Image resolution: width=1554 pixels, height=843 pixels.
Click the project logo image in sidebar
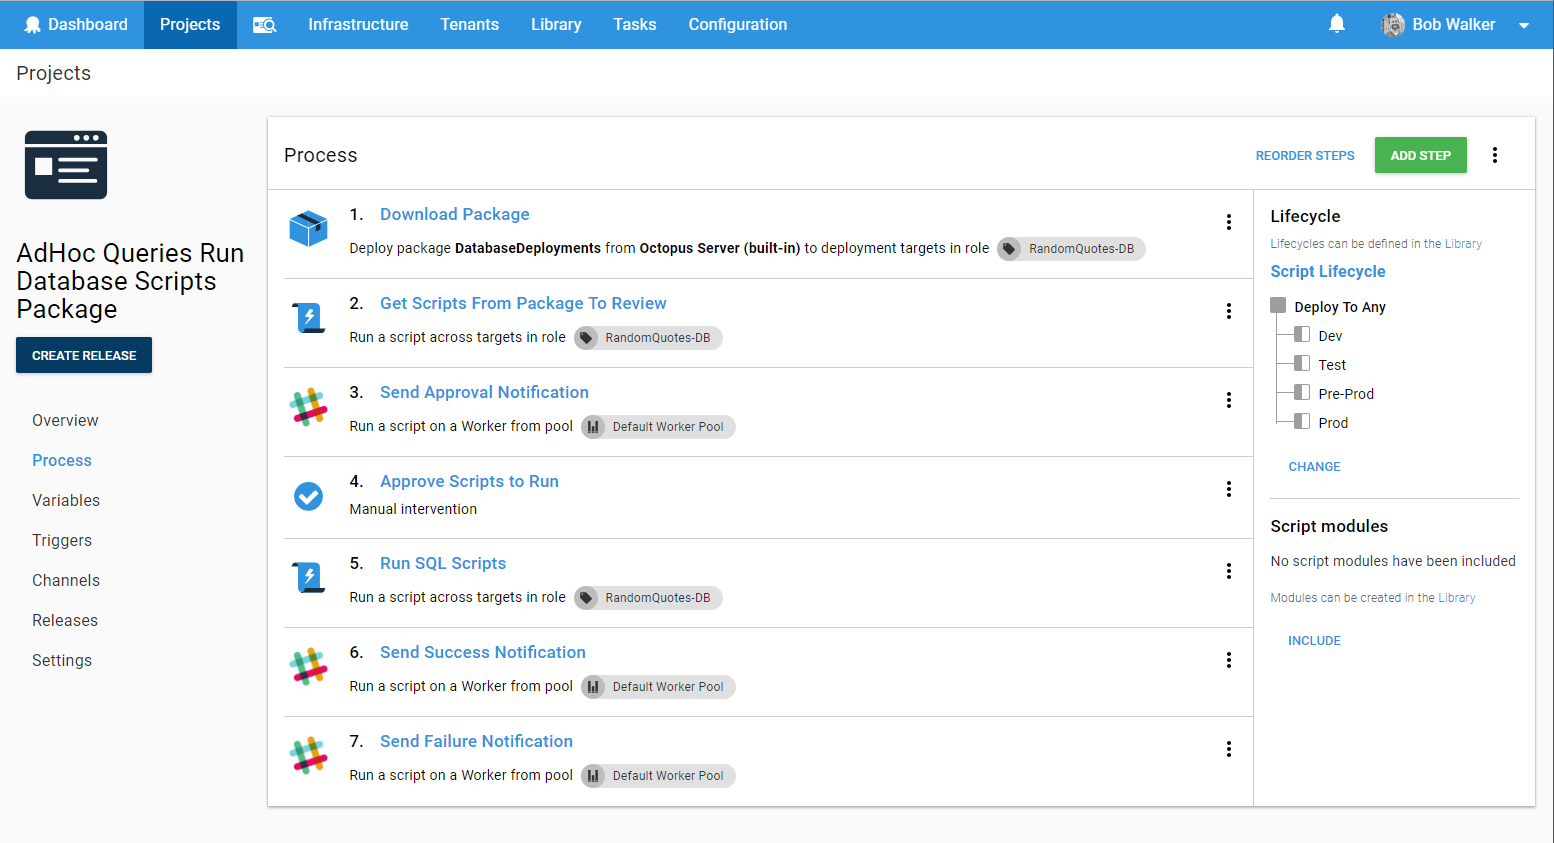pyautogui.click(x=66, y=165)
